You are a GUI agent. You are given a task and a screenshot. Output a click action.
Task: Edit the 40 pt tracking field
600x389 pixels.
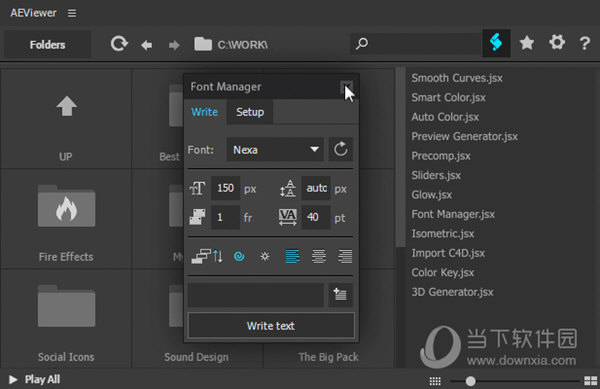coord(316,217)
